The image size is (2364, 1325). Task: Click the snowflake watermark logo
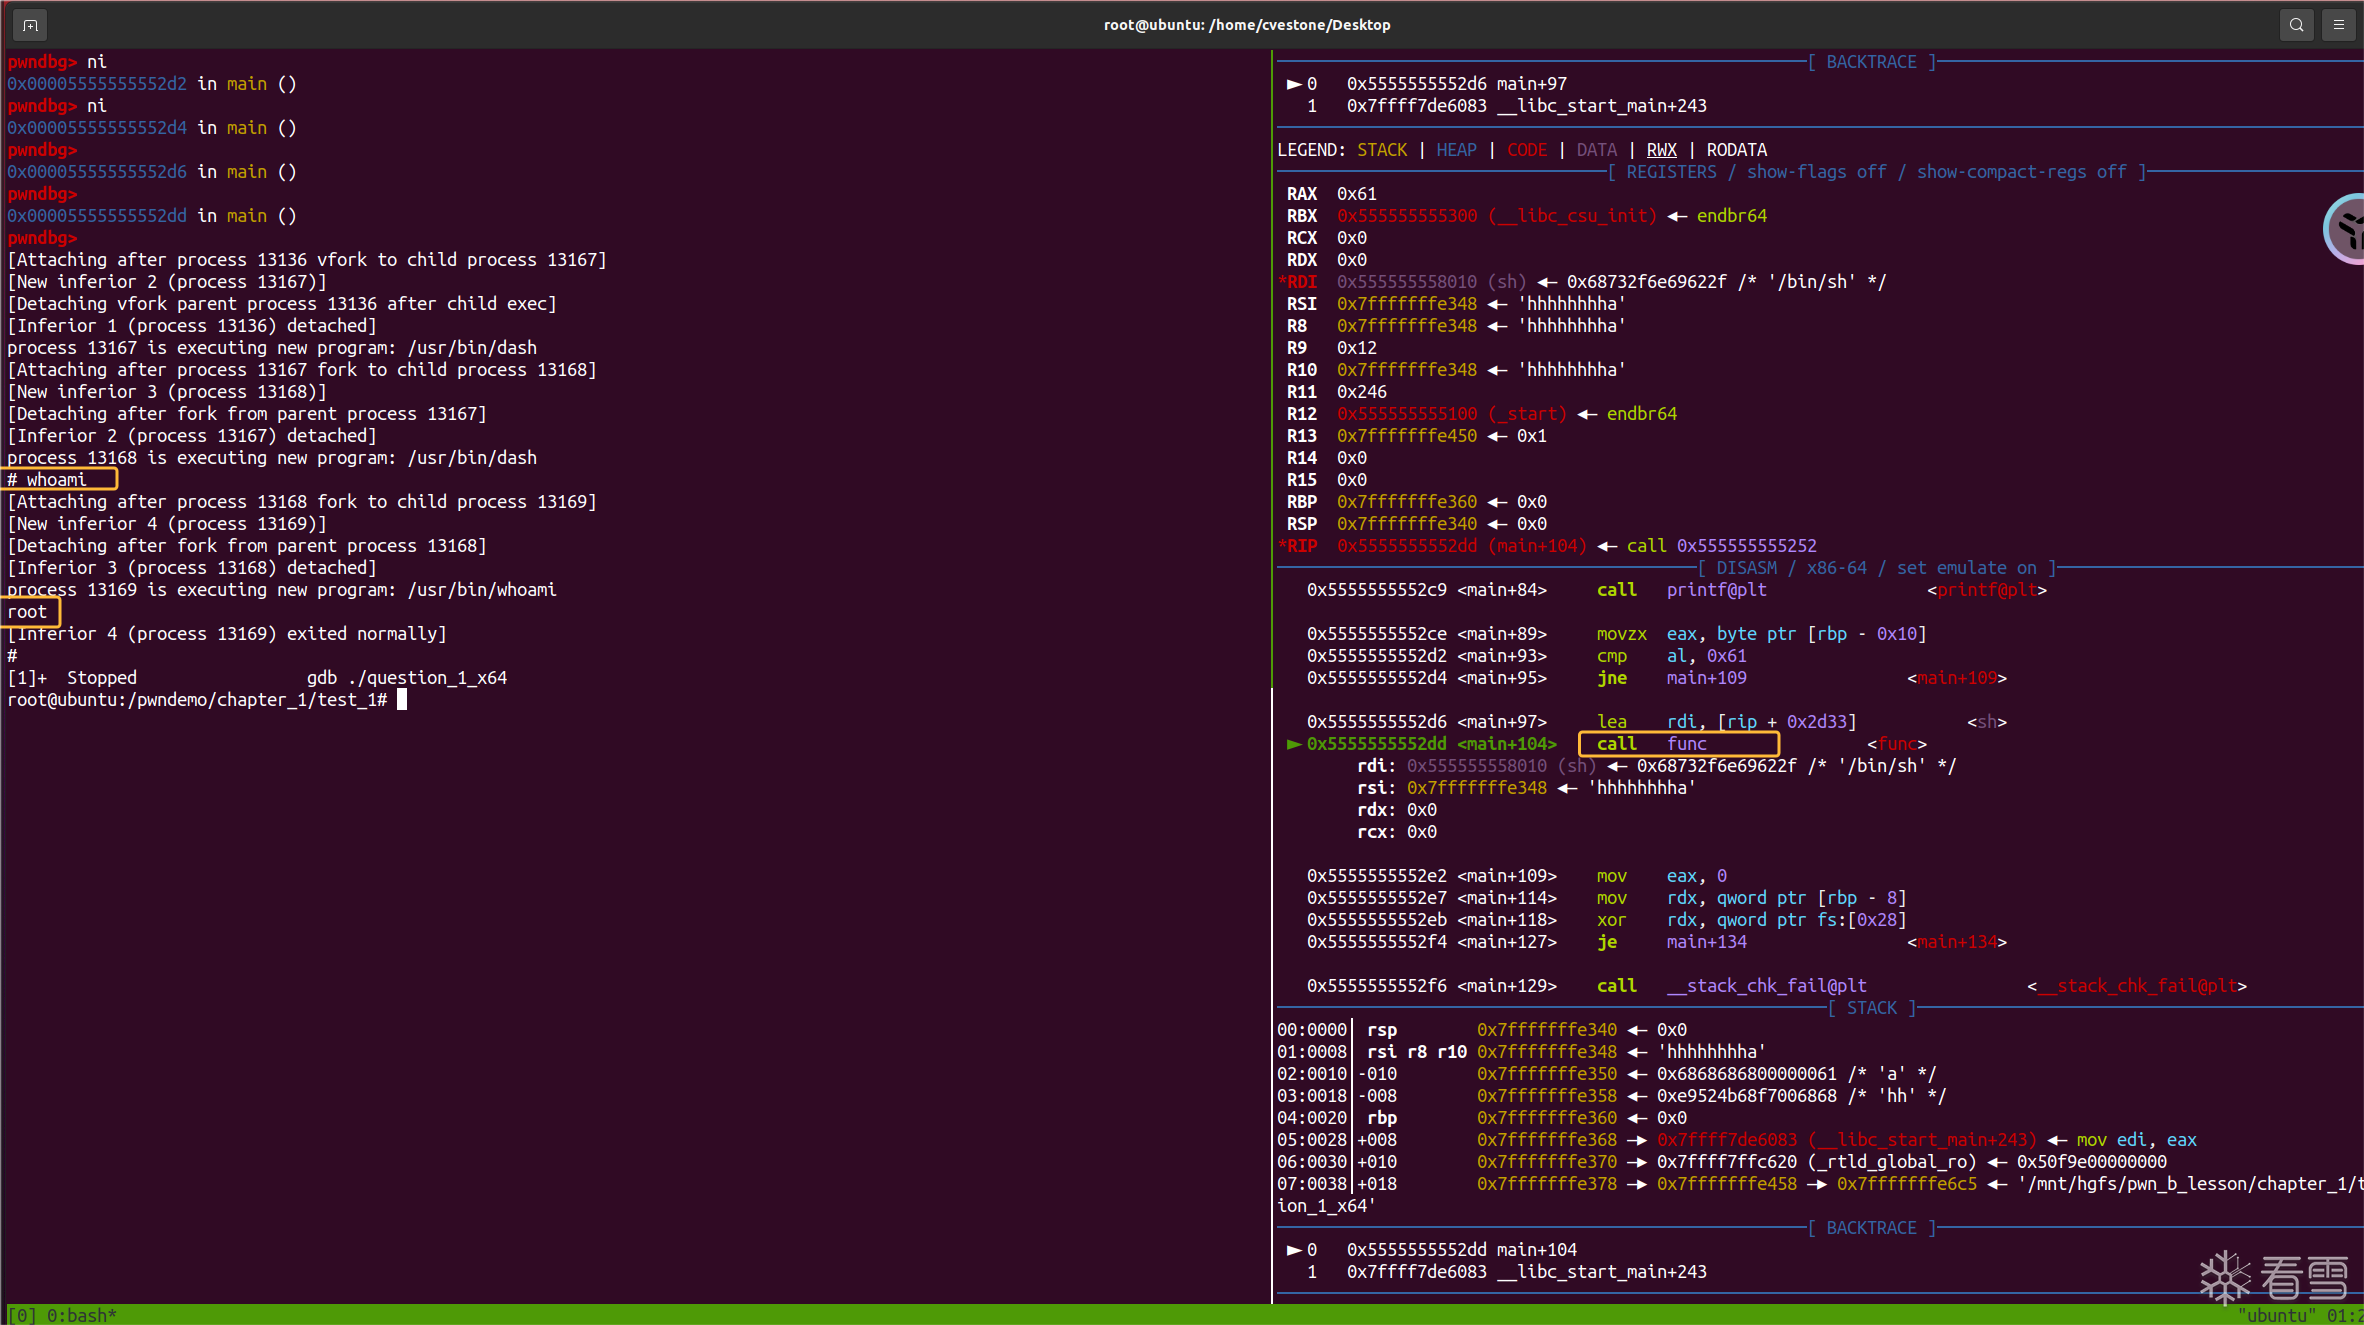coord(2225,1276)
